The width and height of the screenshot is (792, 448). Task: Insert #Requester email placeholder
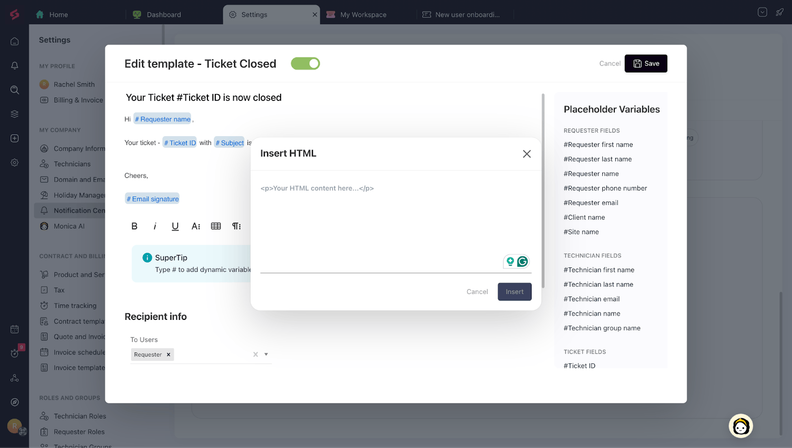point(590,203)
